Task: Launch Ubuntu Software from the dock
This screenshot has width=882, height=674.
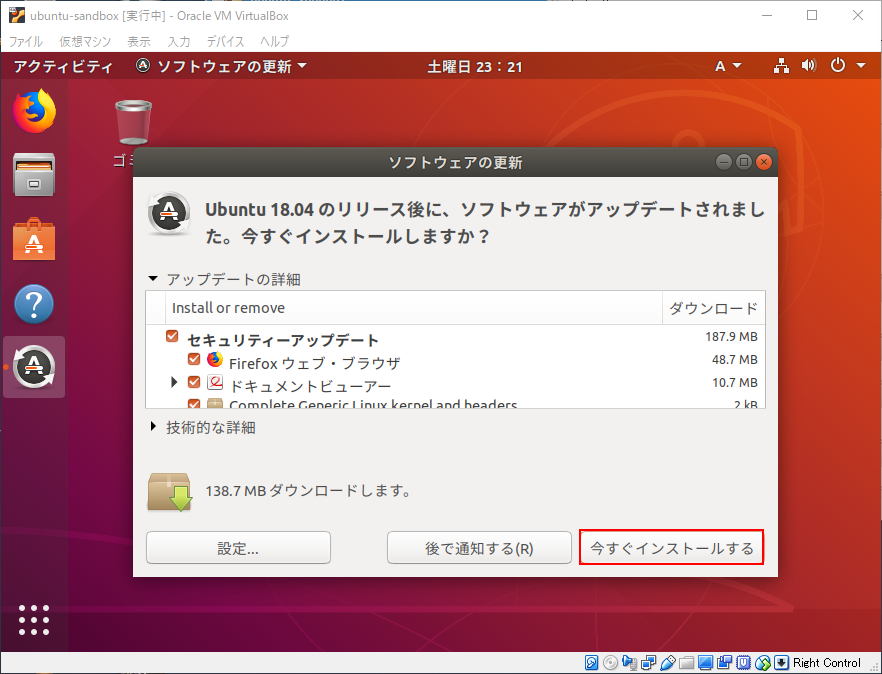Action: coord(34,239)
